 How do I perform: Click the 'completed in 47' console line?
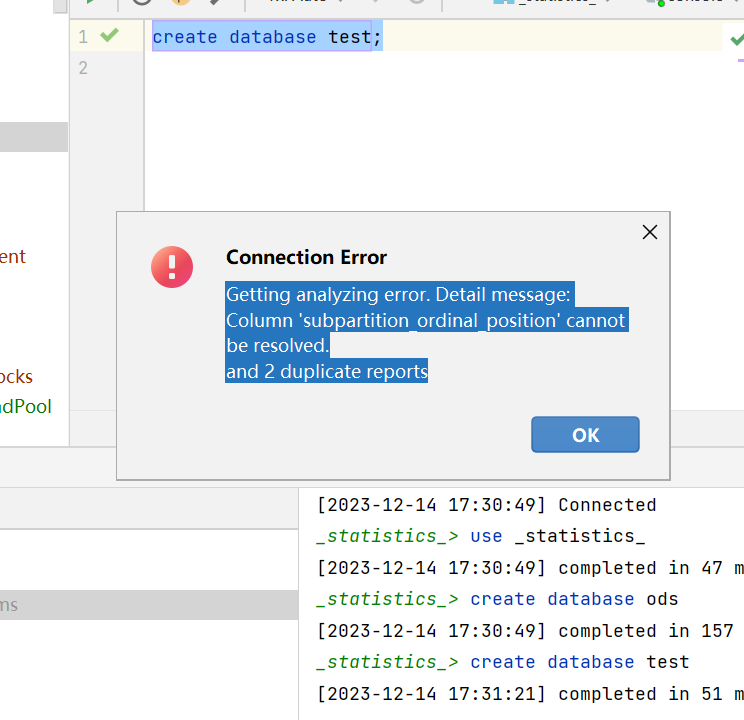click(530, 568)
